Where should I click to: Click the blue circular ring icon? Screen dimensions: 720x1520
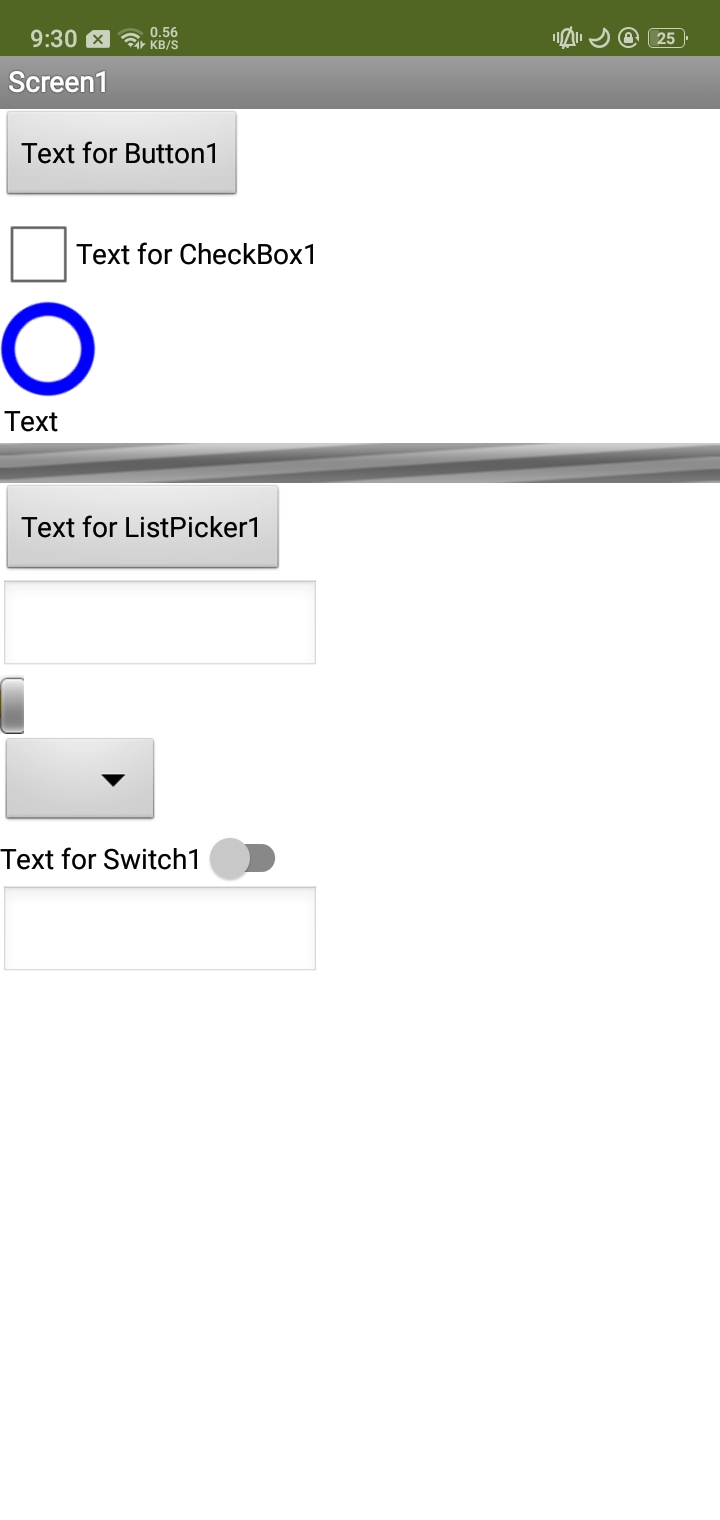[x=48, y=349]
